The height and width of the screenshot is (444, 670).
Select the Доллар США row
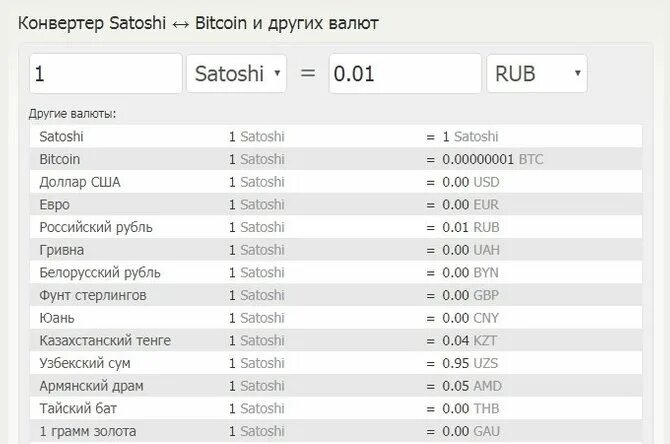pyautogui.click(x=336, y=182)
